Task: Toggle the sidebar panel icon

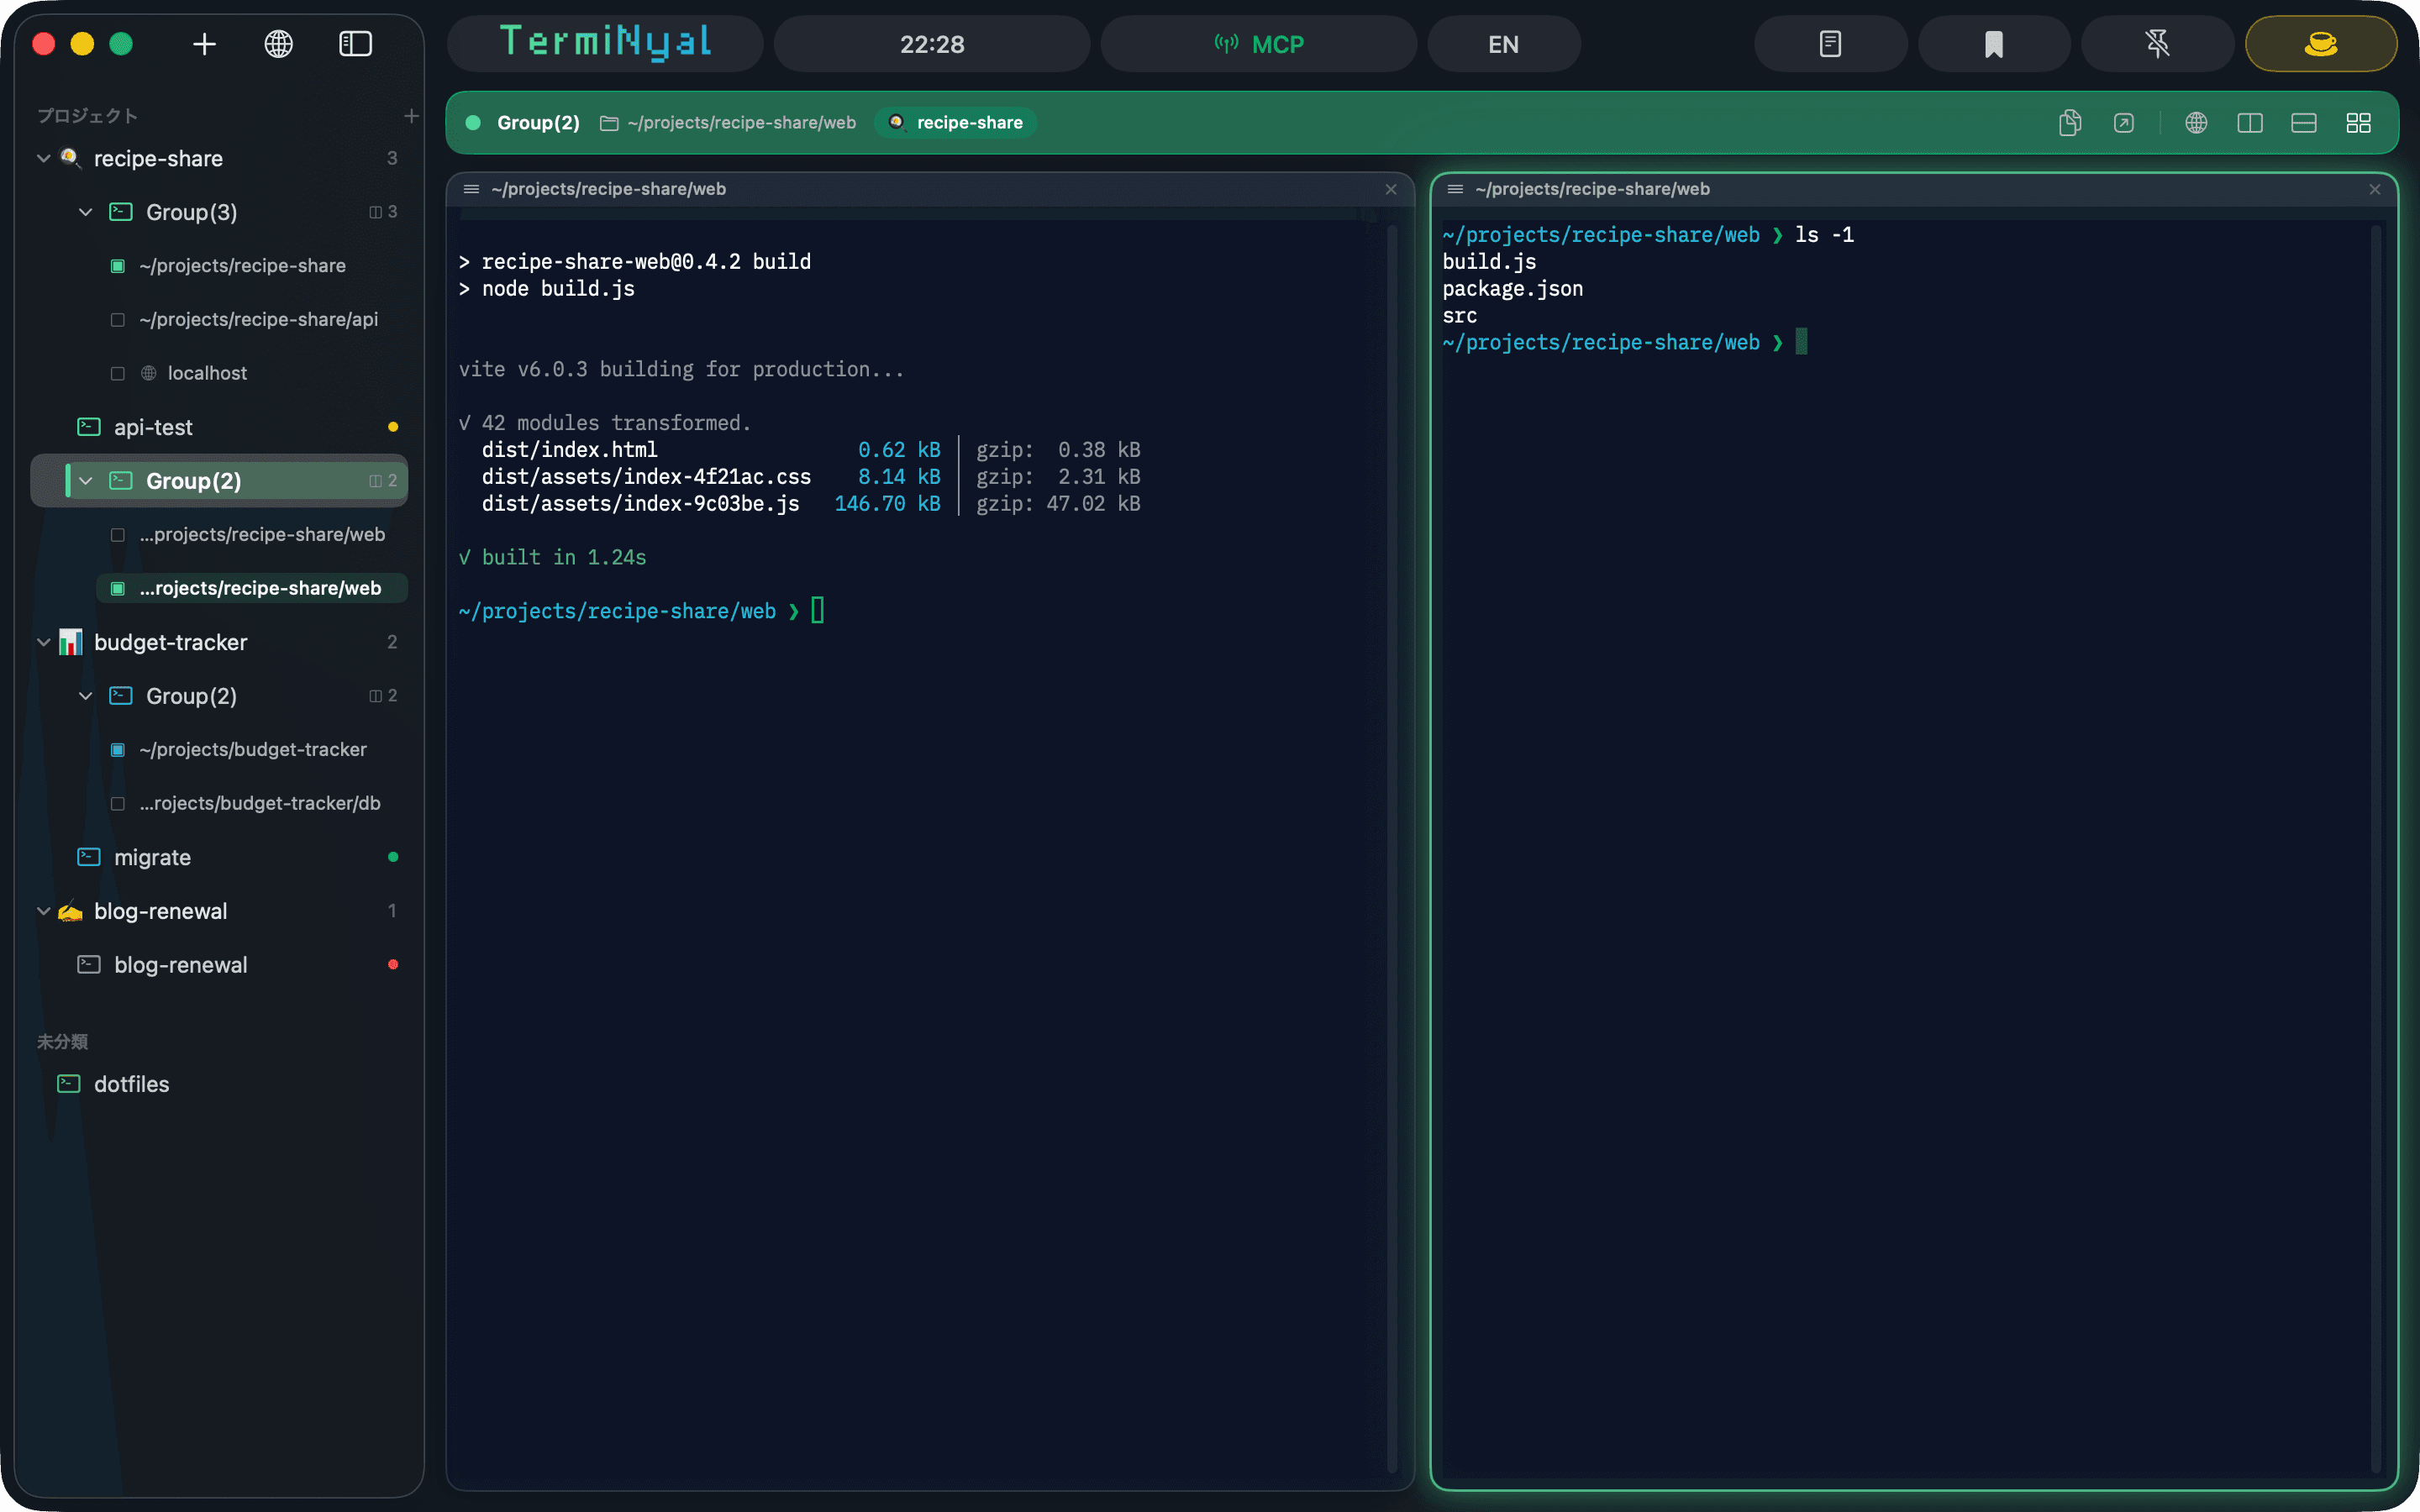Action: [x=355, y=44]
